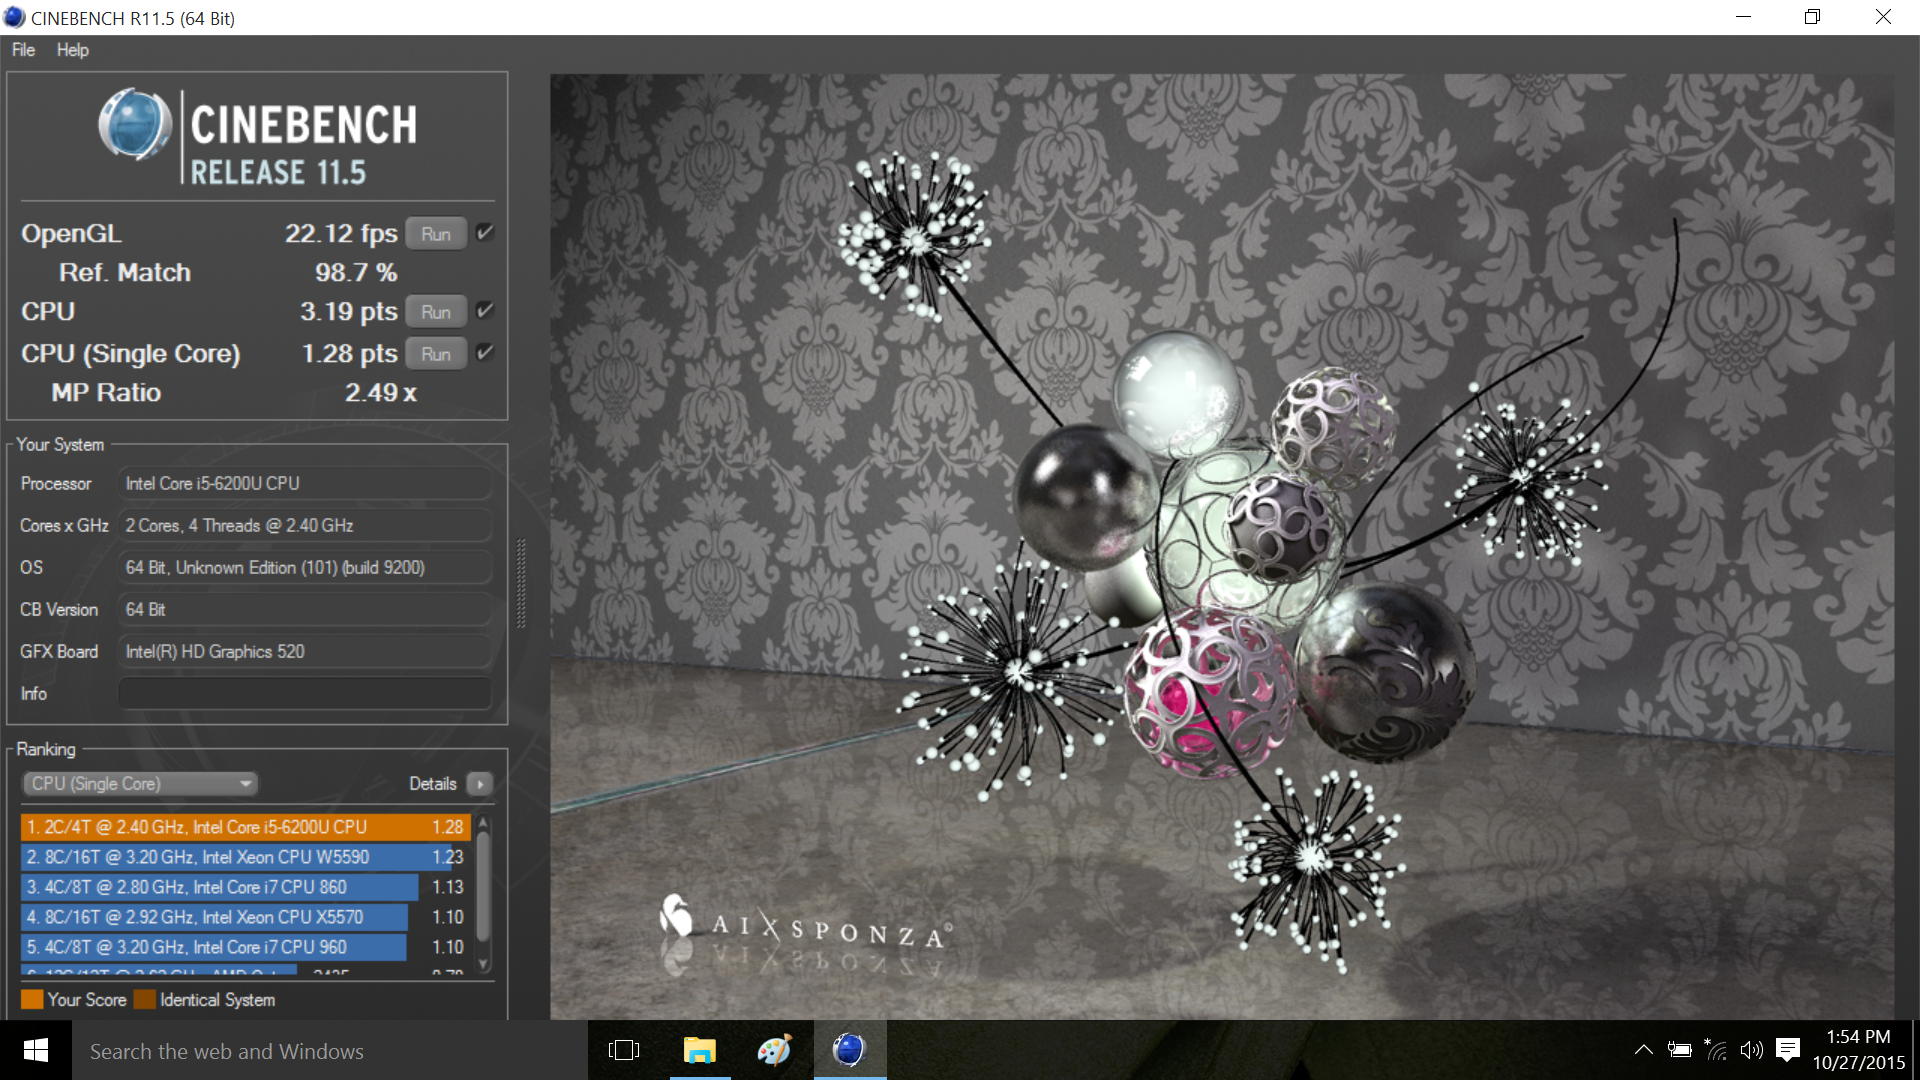Toggle the CPU (Single Core) checkbox

(x=485, y=353)
